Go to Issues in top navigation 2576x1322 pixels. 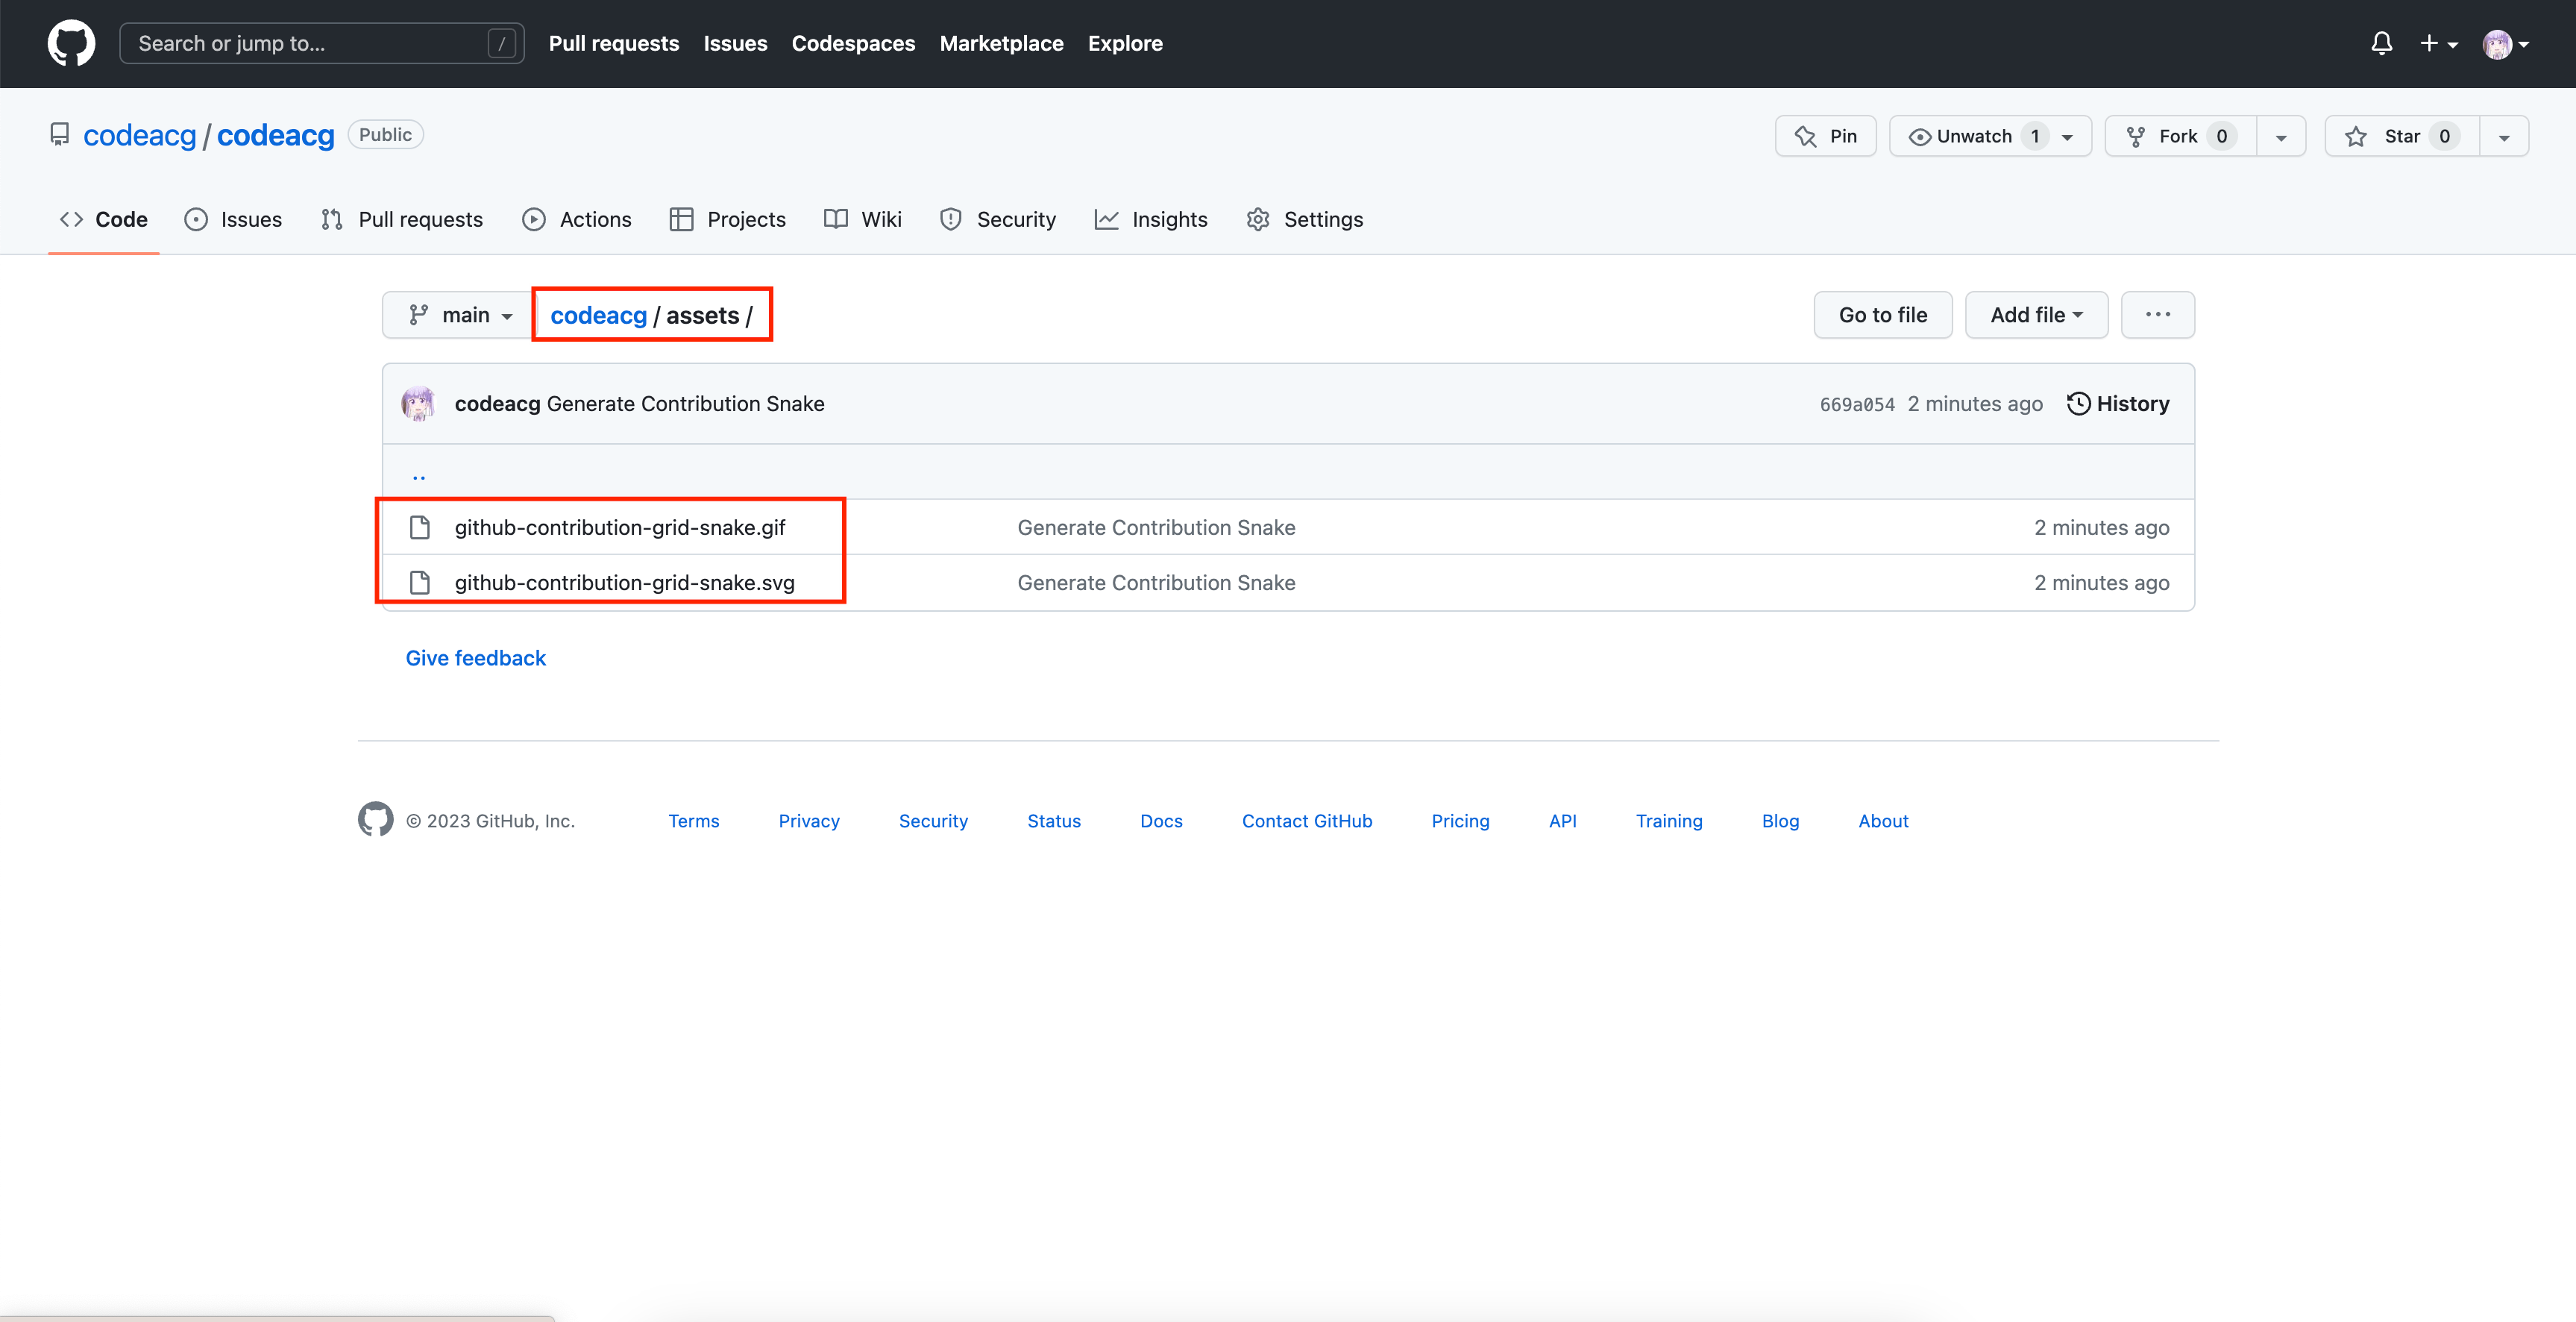tap(735, 43)
